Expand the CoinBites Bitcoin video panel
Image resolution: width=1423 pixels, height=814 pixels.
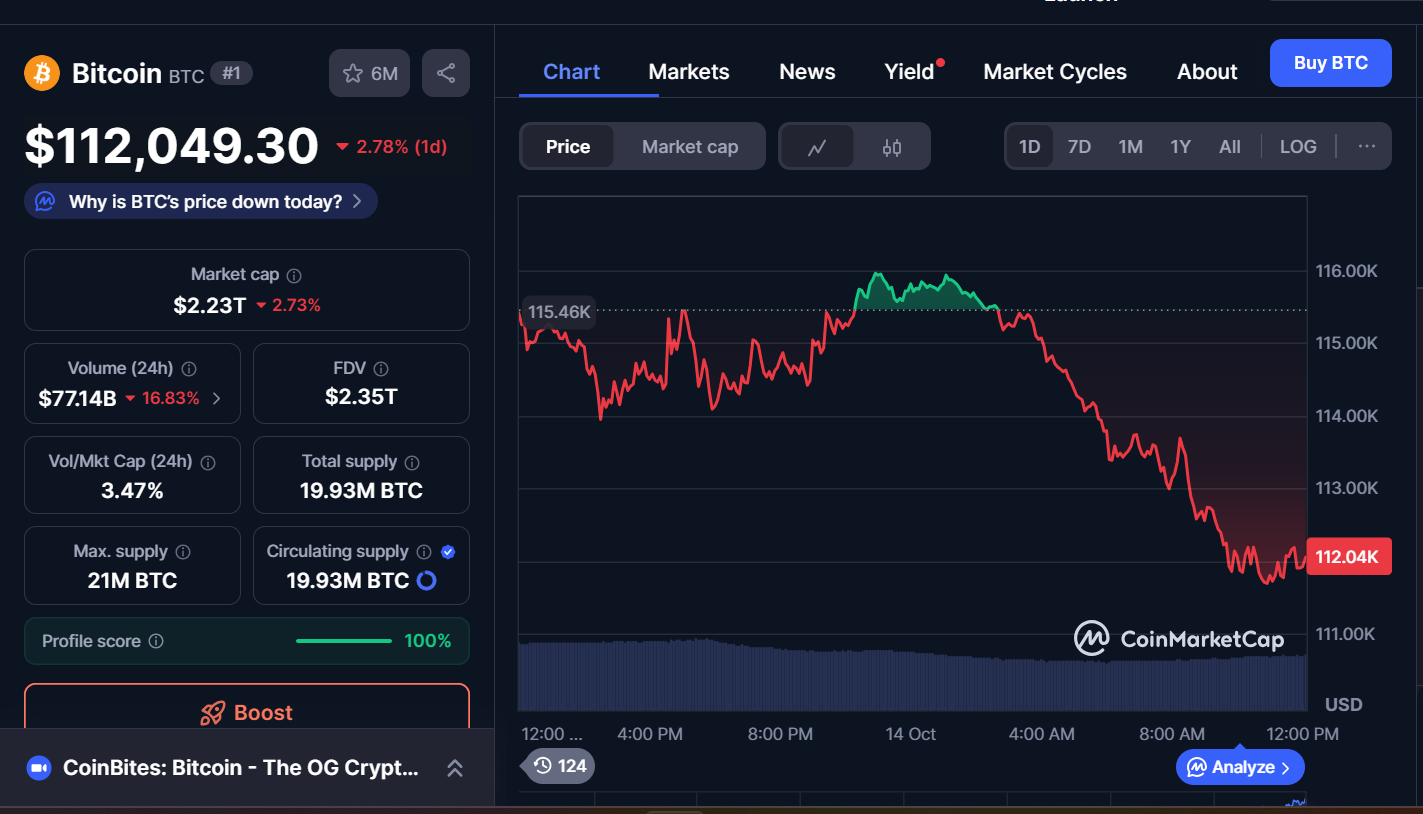point(454,768)
